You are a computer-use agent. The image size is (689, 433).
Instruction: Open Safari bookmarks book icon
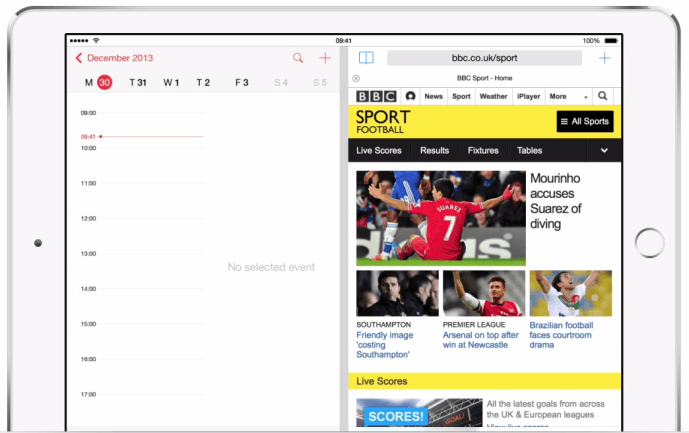[x=366, y=58]
